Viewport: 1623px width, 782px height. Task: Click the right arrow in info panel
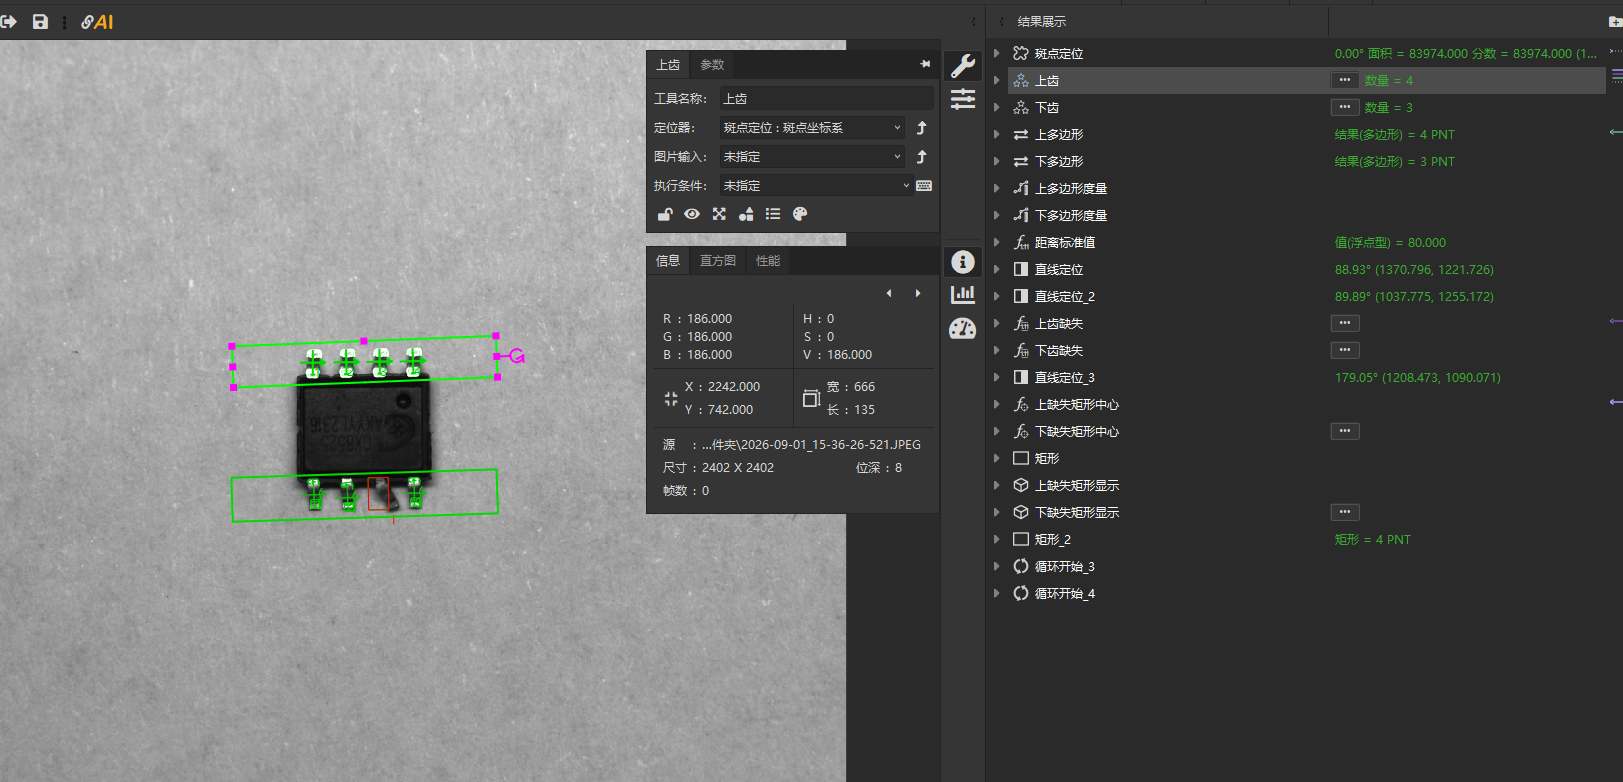pyautogui.click(x=918, y=293)
